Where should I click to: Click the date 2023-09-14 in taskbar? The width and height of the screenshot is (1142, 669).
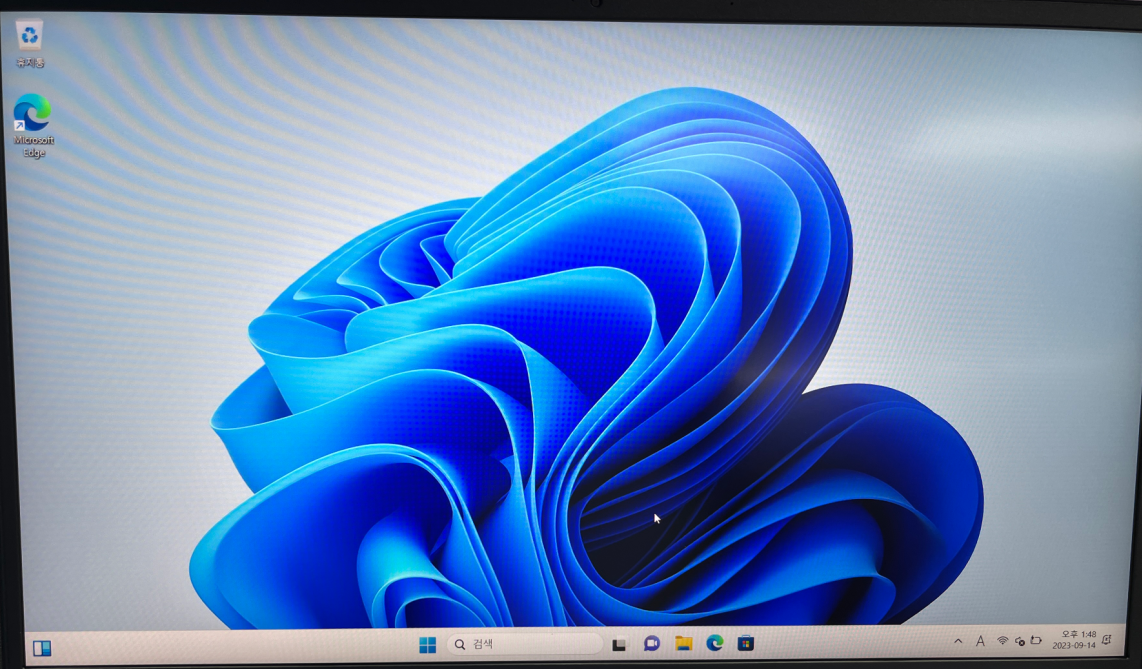pos(1074,645)
